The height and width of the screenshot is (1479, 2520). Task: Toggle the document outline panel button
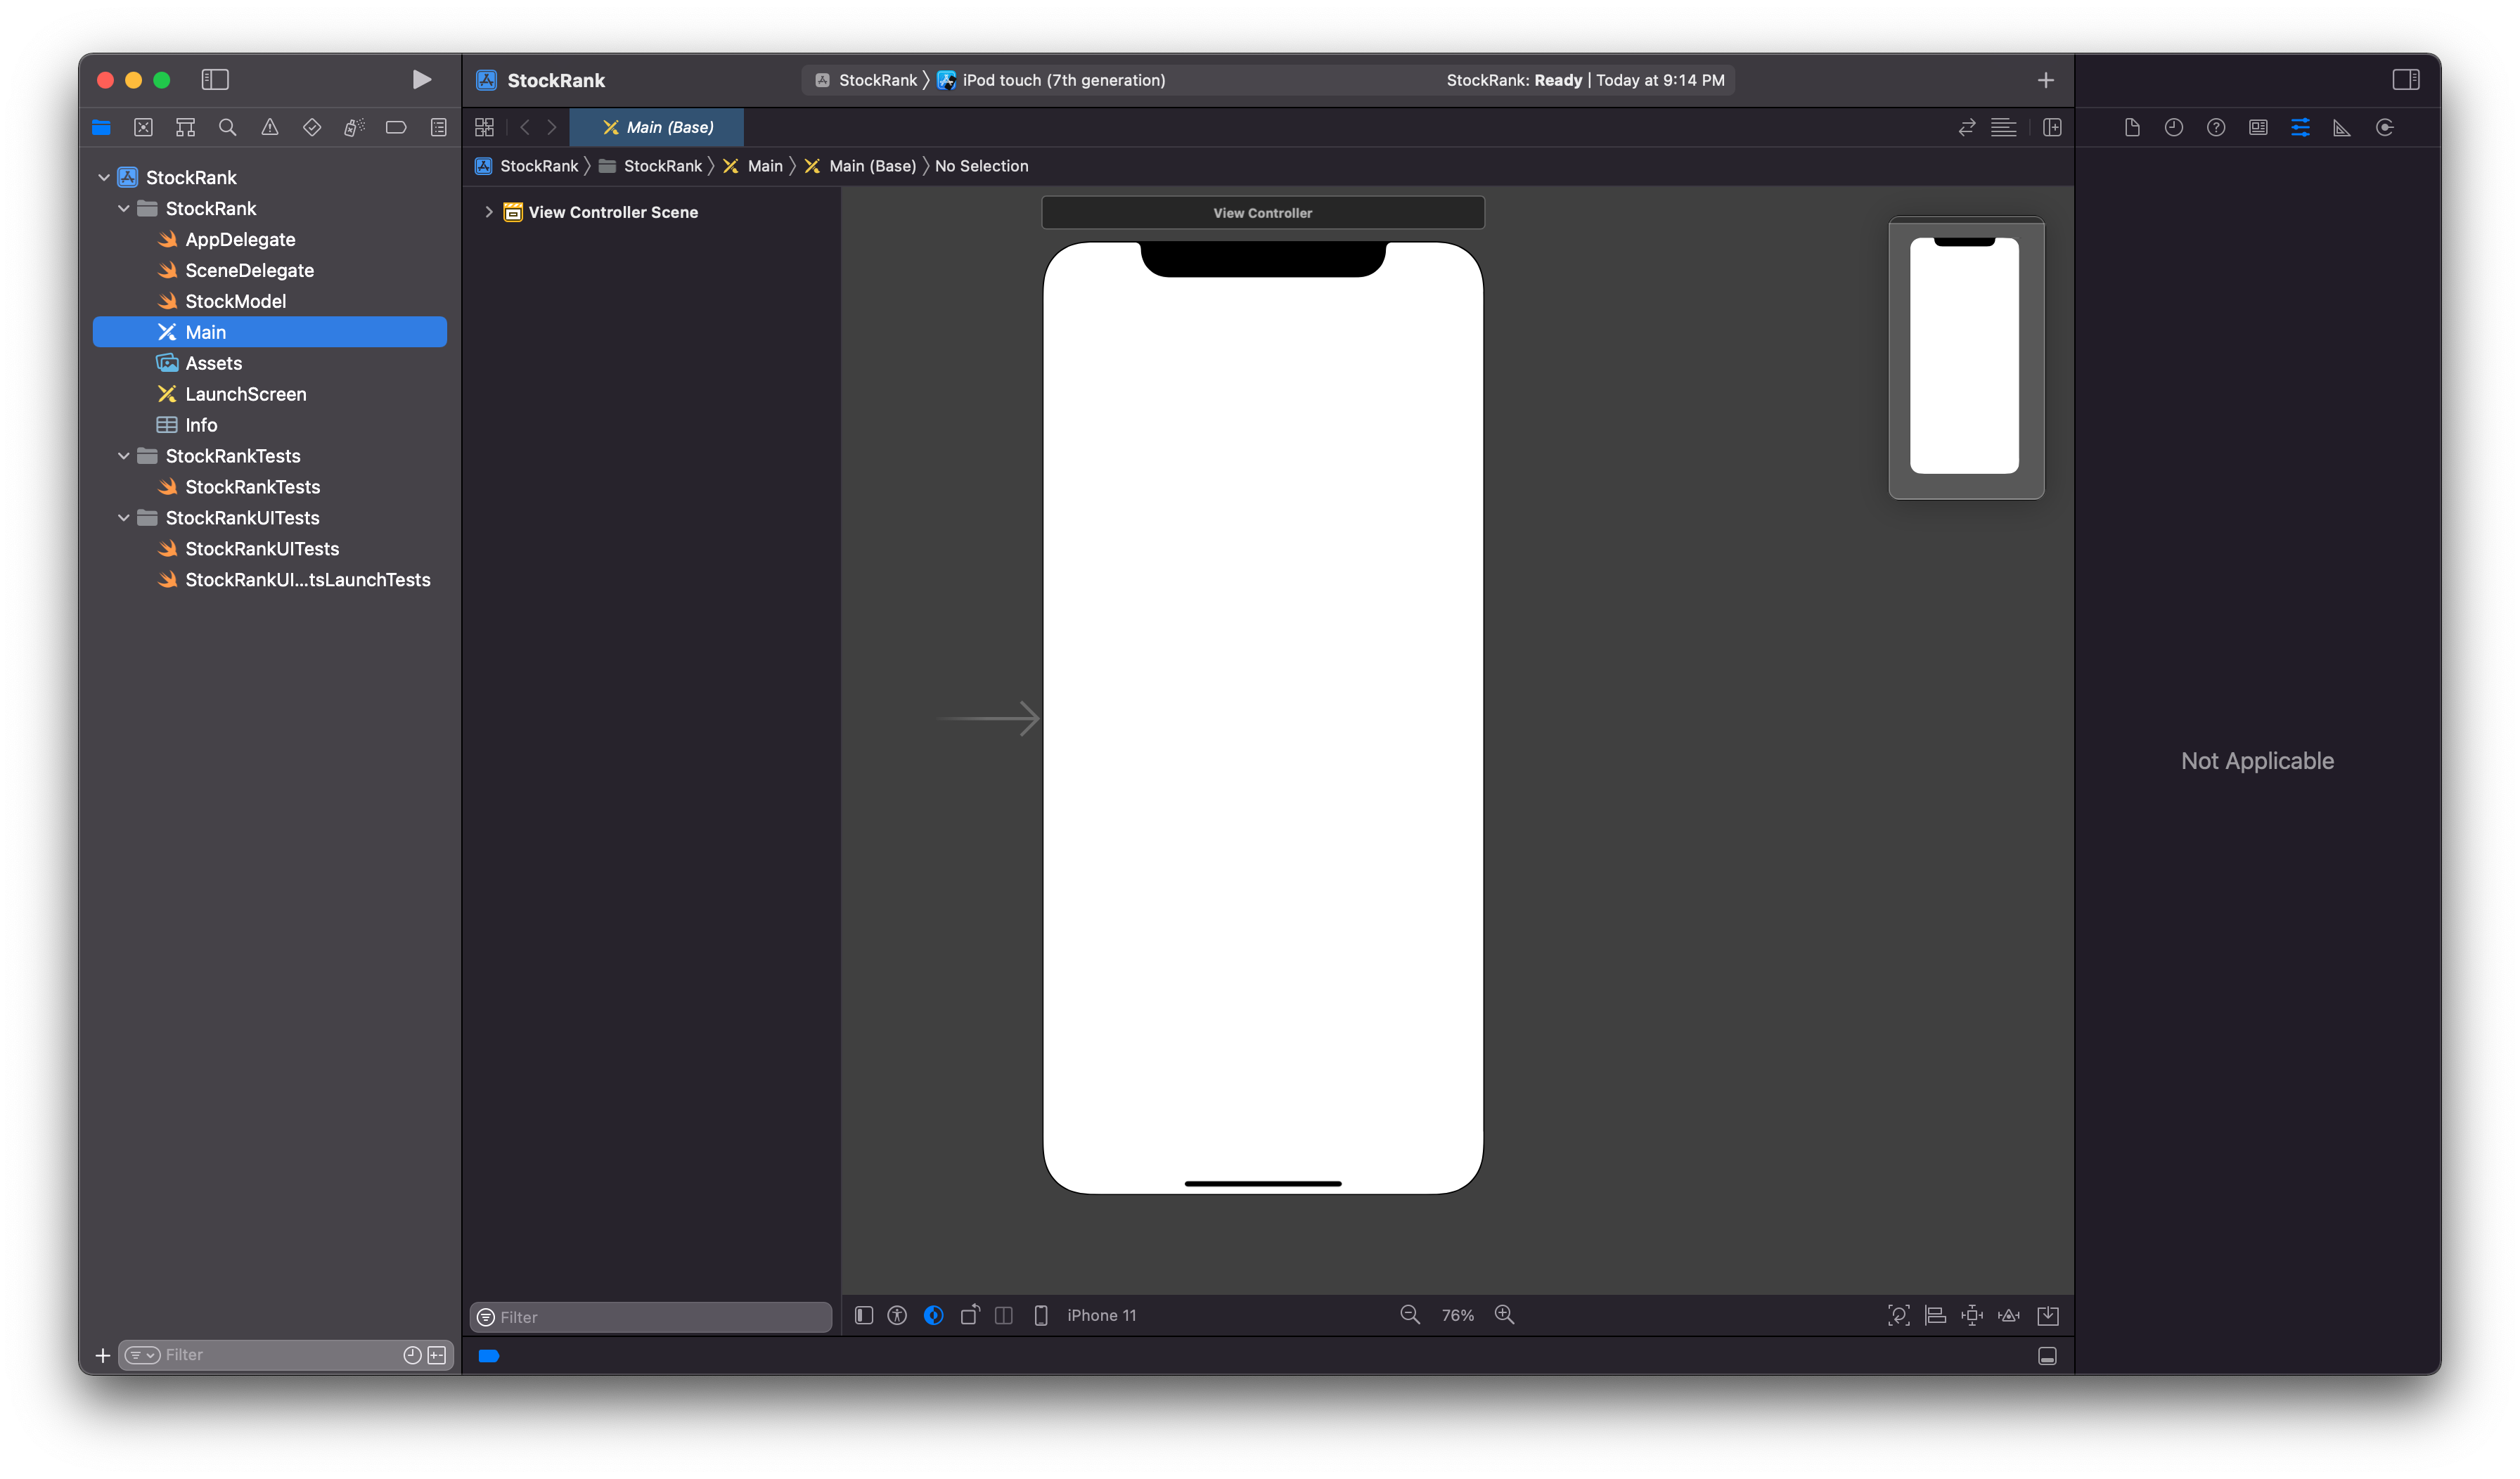pyautogui.click(x=864, y=1315)
